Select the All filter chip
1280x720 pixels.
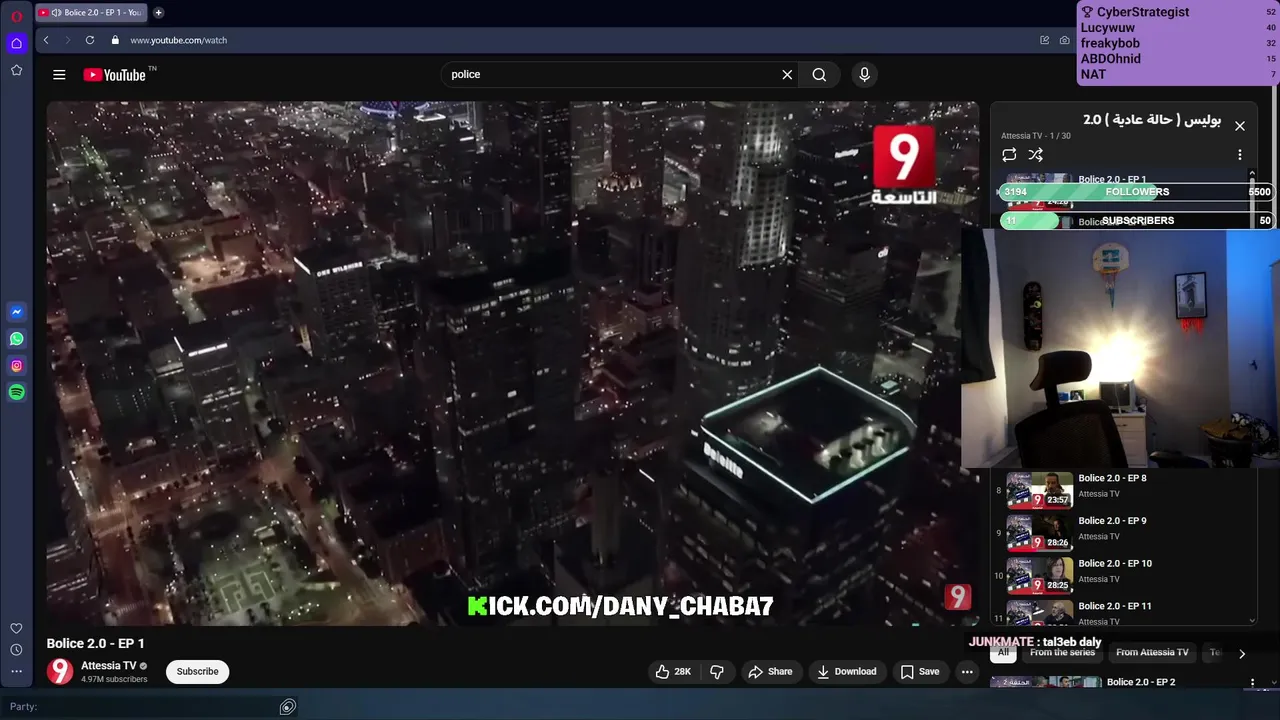(x=1003, y=653)
